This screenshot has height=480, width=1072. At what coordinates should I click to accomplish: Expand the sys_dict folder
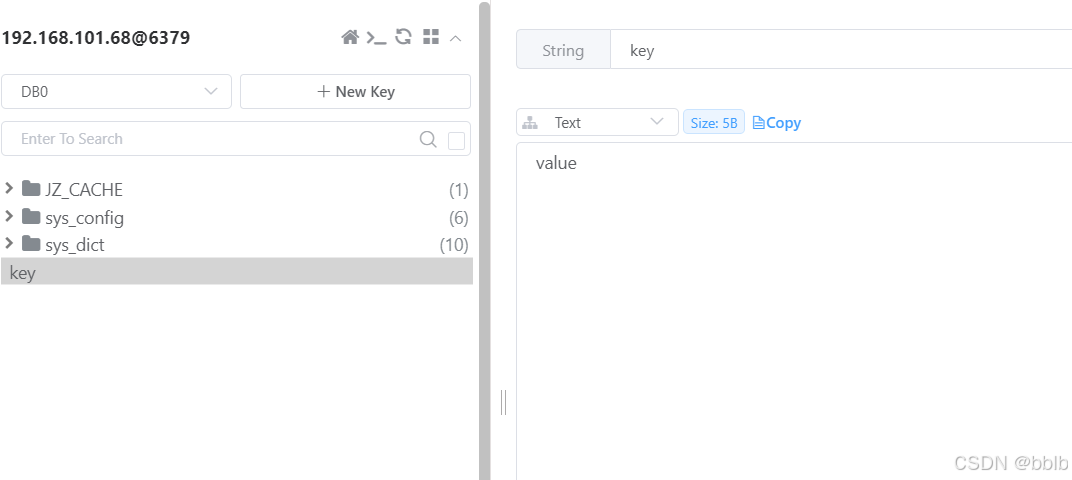[10, 243]
